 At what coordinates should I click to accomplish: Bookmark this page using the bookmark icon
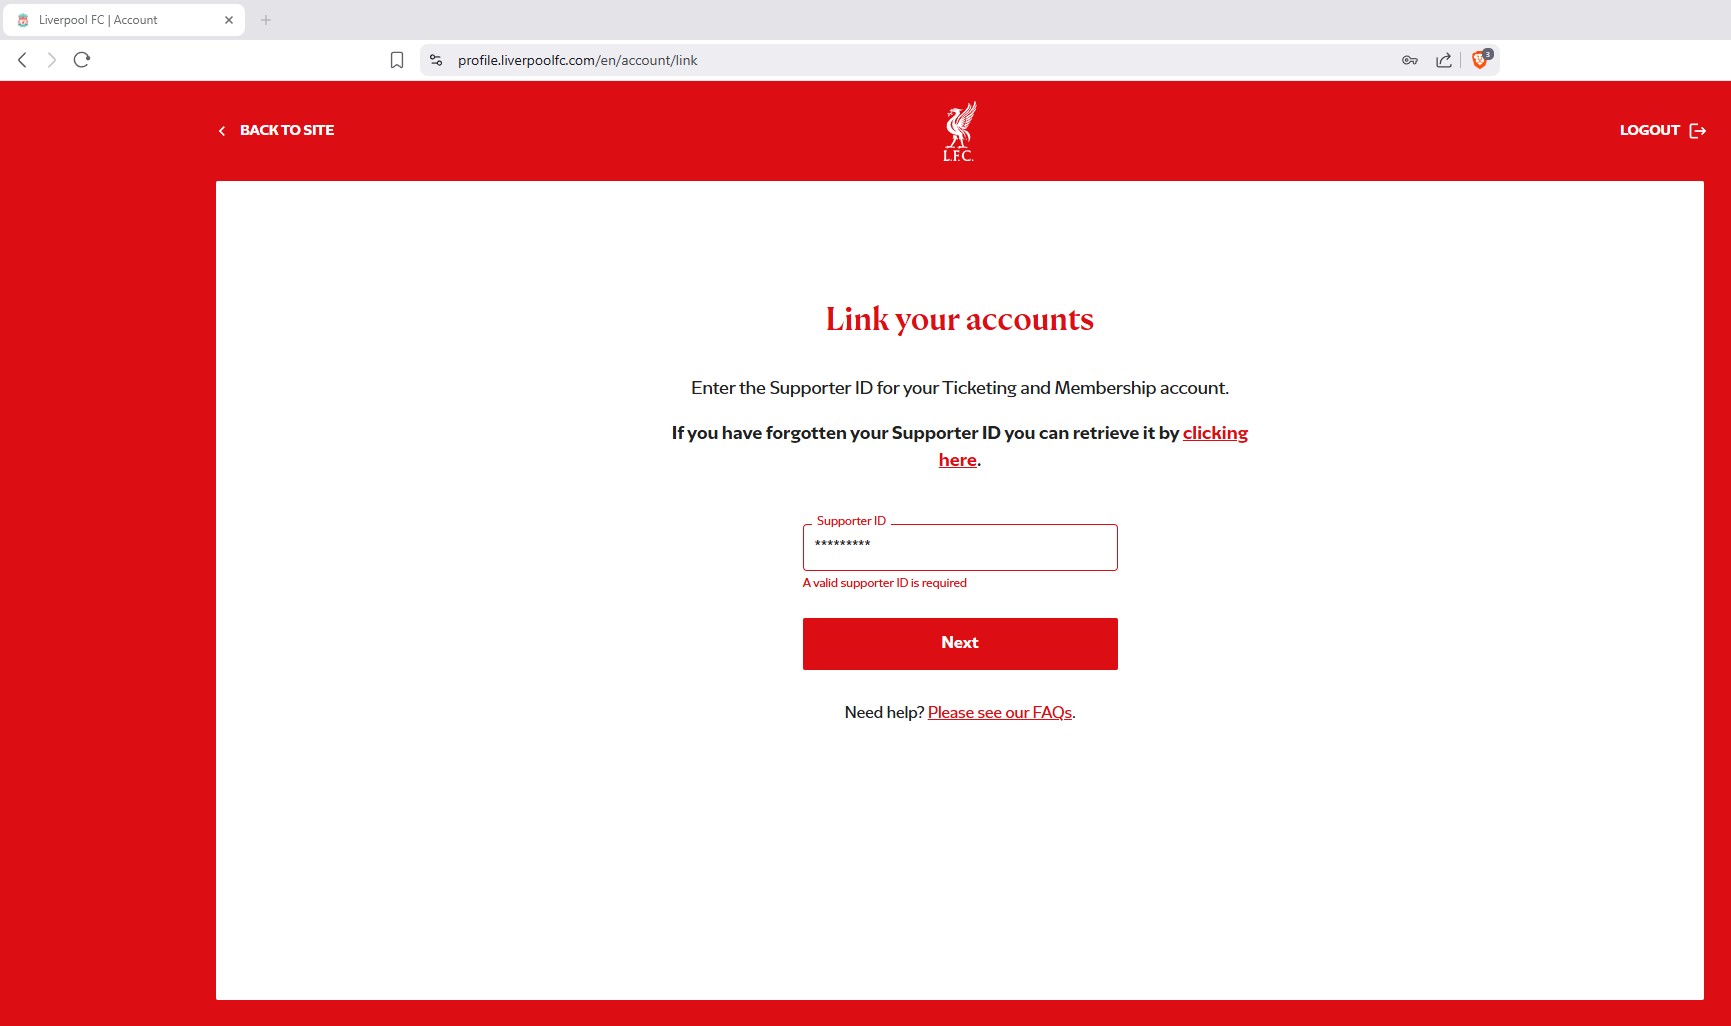[x=397, y=60]
